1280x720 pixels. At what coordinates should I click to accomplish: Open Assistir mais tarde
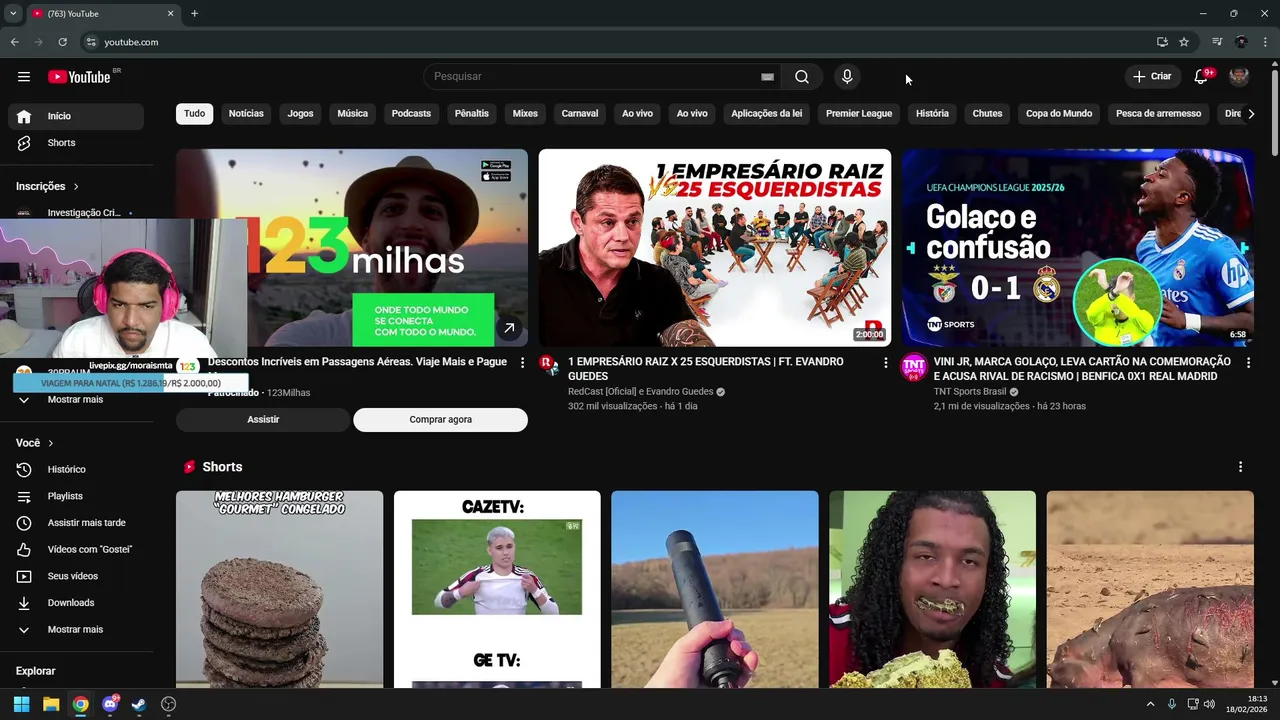pyautogui.click(x=76, y=523)
